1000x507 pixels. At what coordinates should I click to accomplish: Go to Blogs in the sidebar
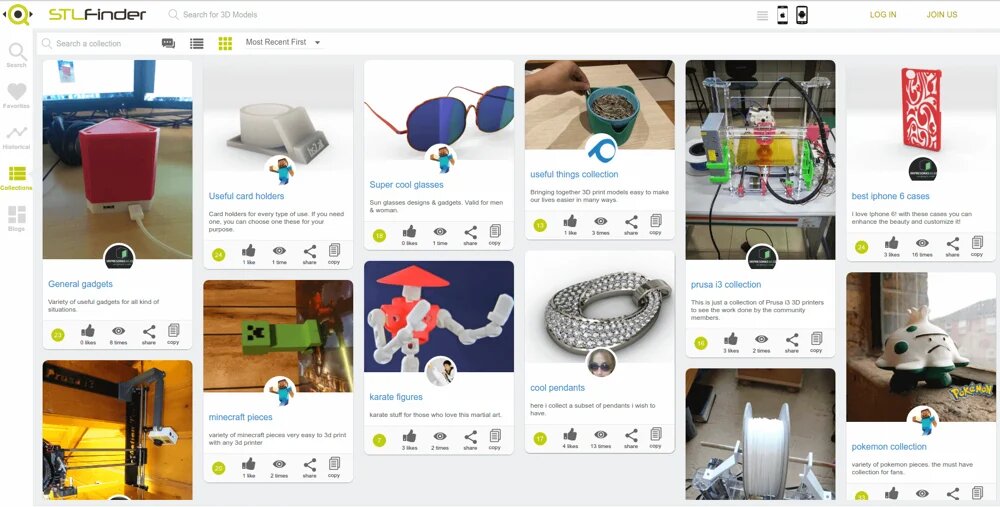pos(16,218)
